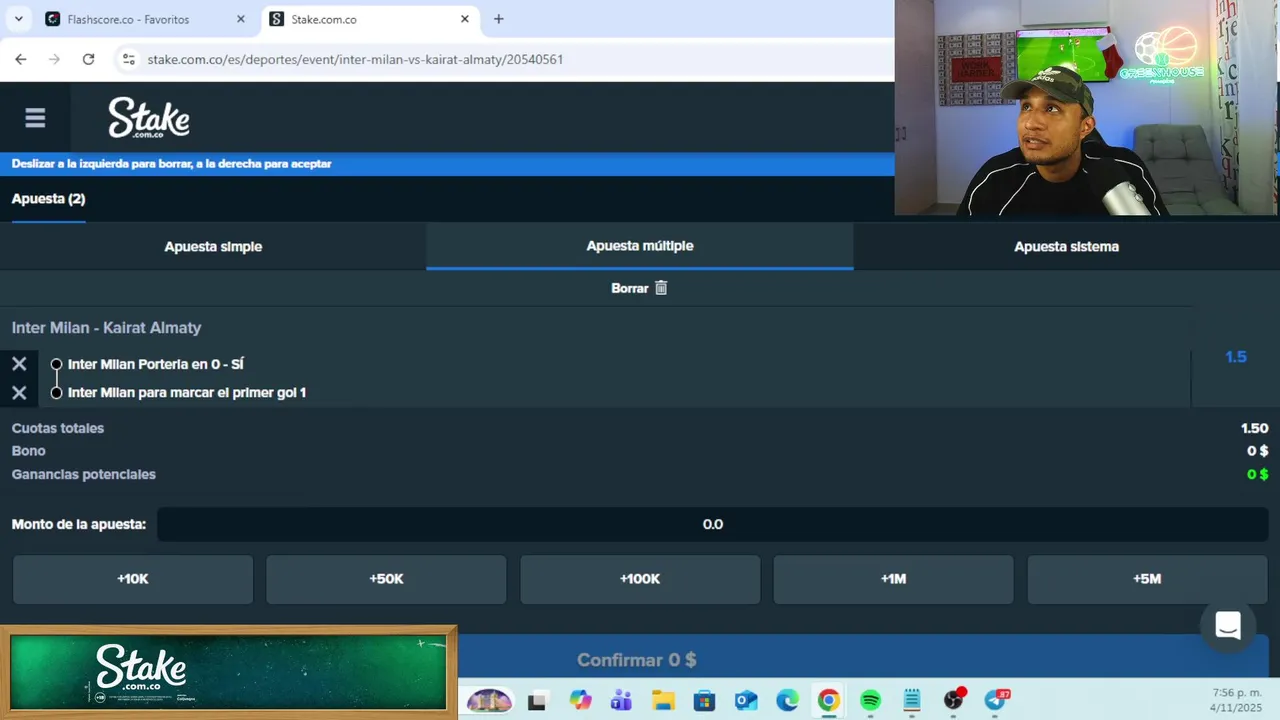The width and height of the screenshot is (1280, 720).
Task: Add +10K to the bet amount
Action: point(133,579)
